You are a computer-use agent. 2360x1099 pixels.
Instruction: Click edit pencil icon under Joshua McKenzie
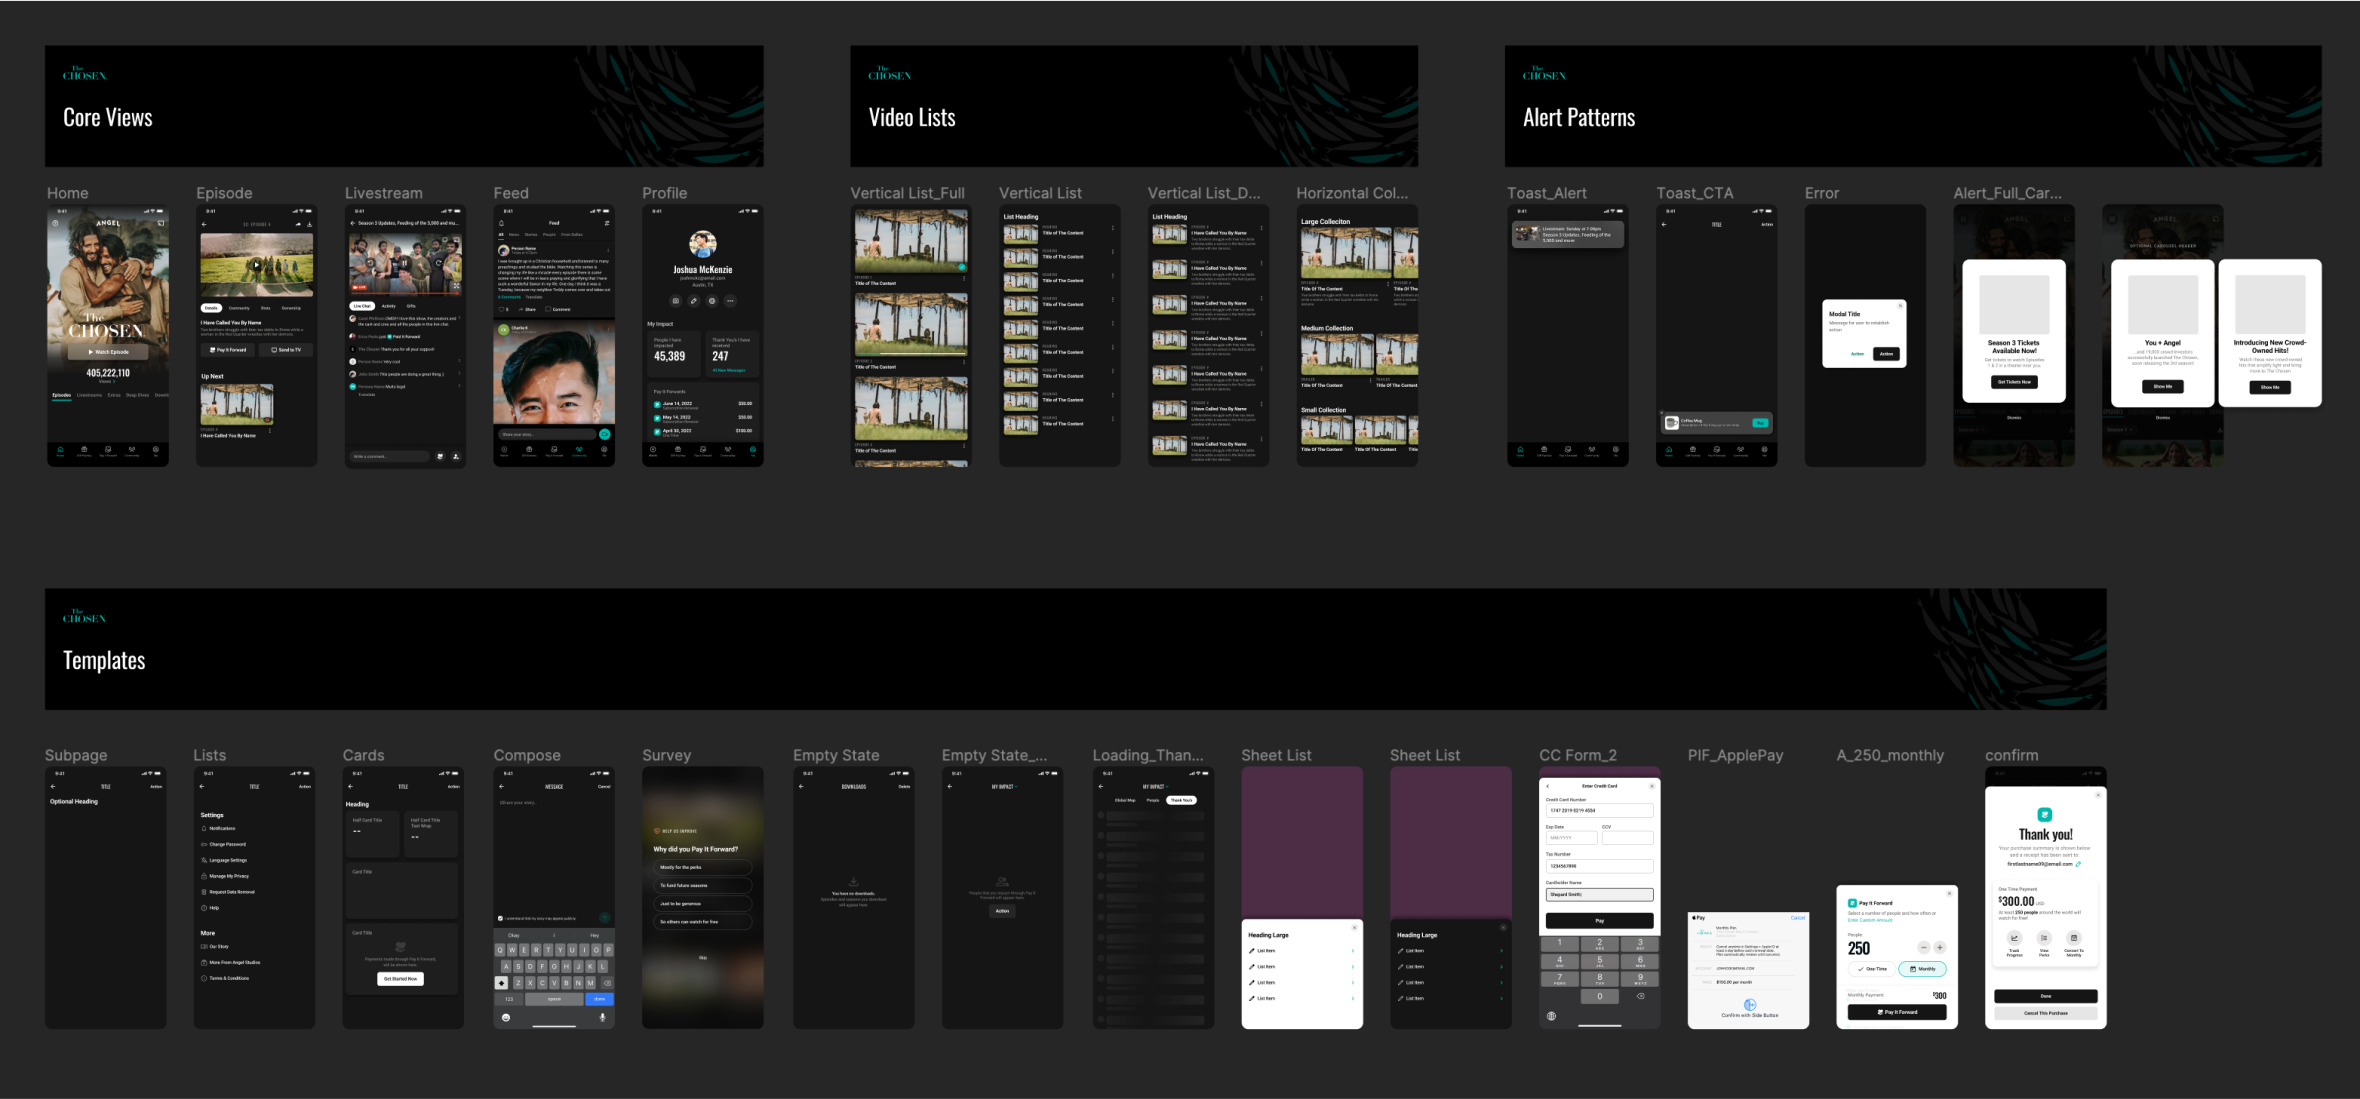coord(693,300)
